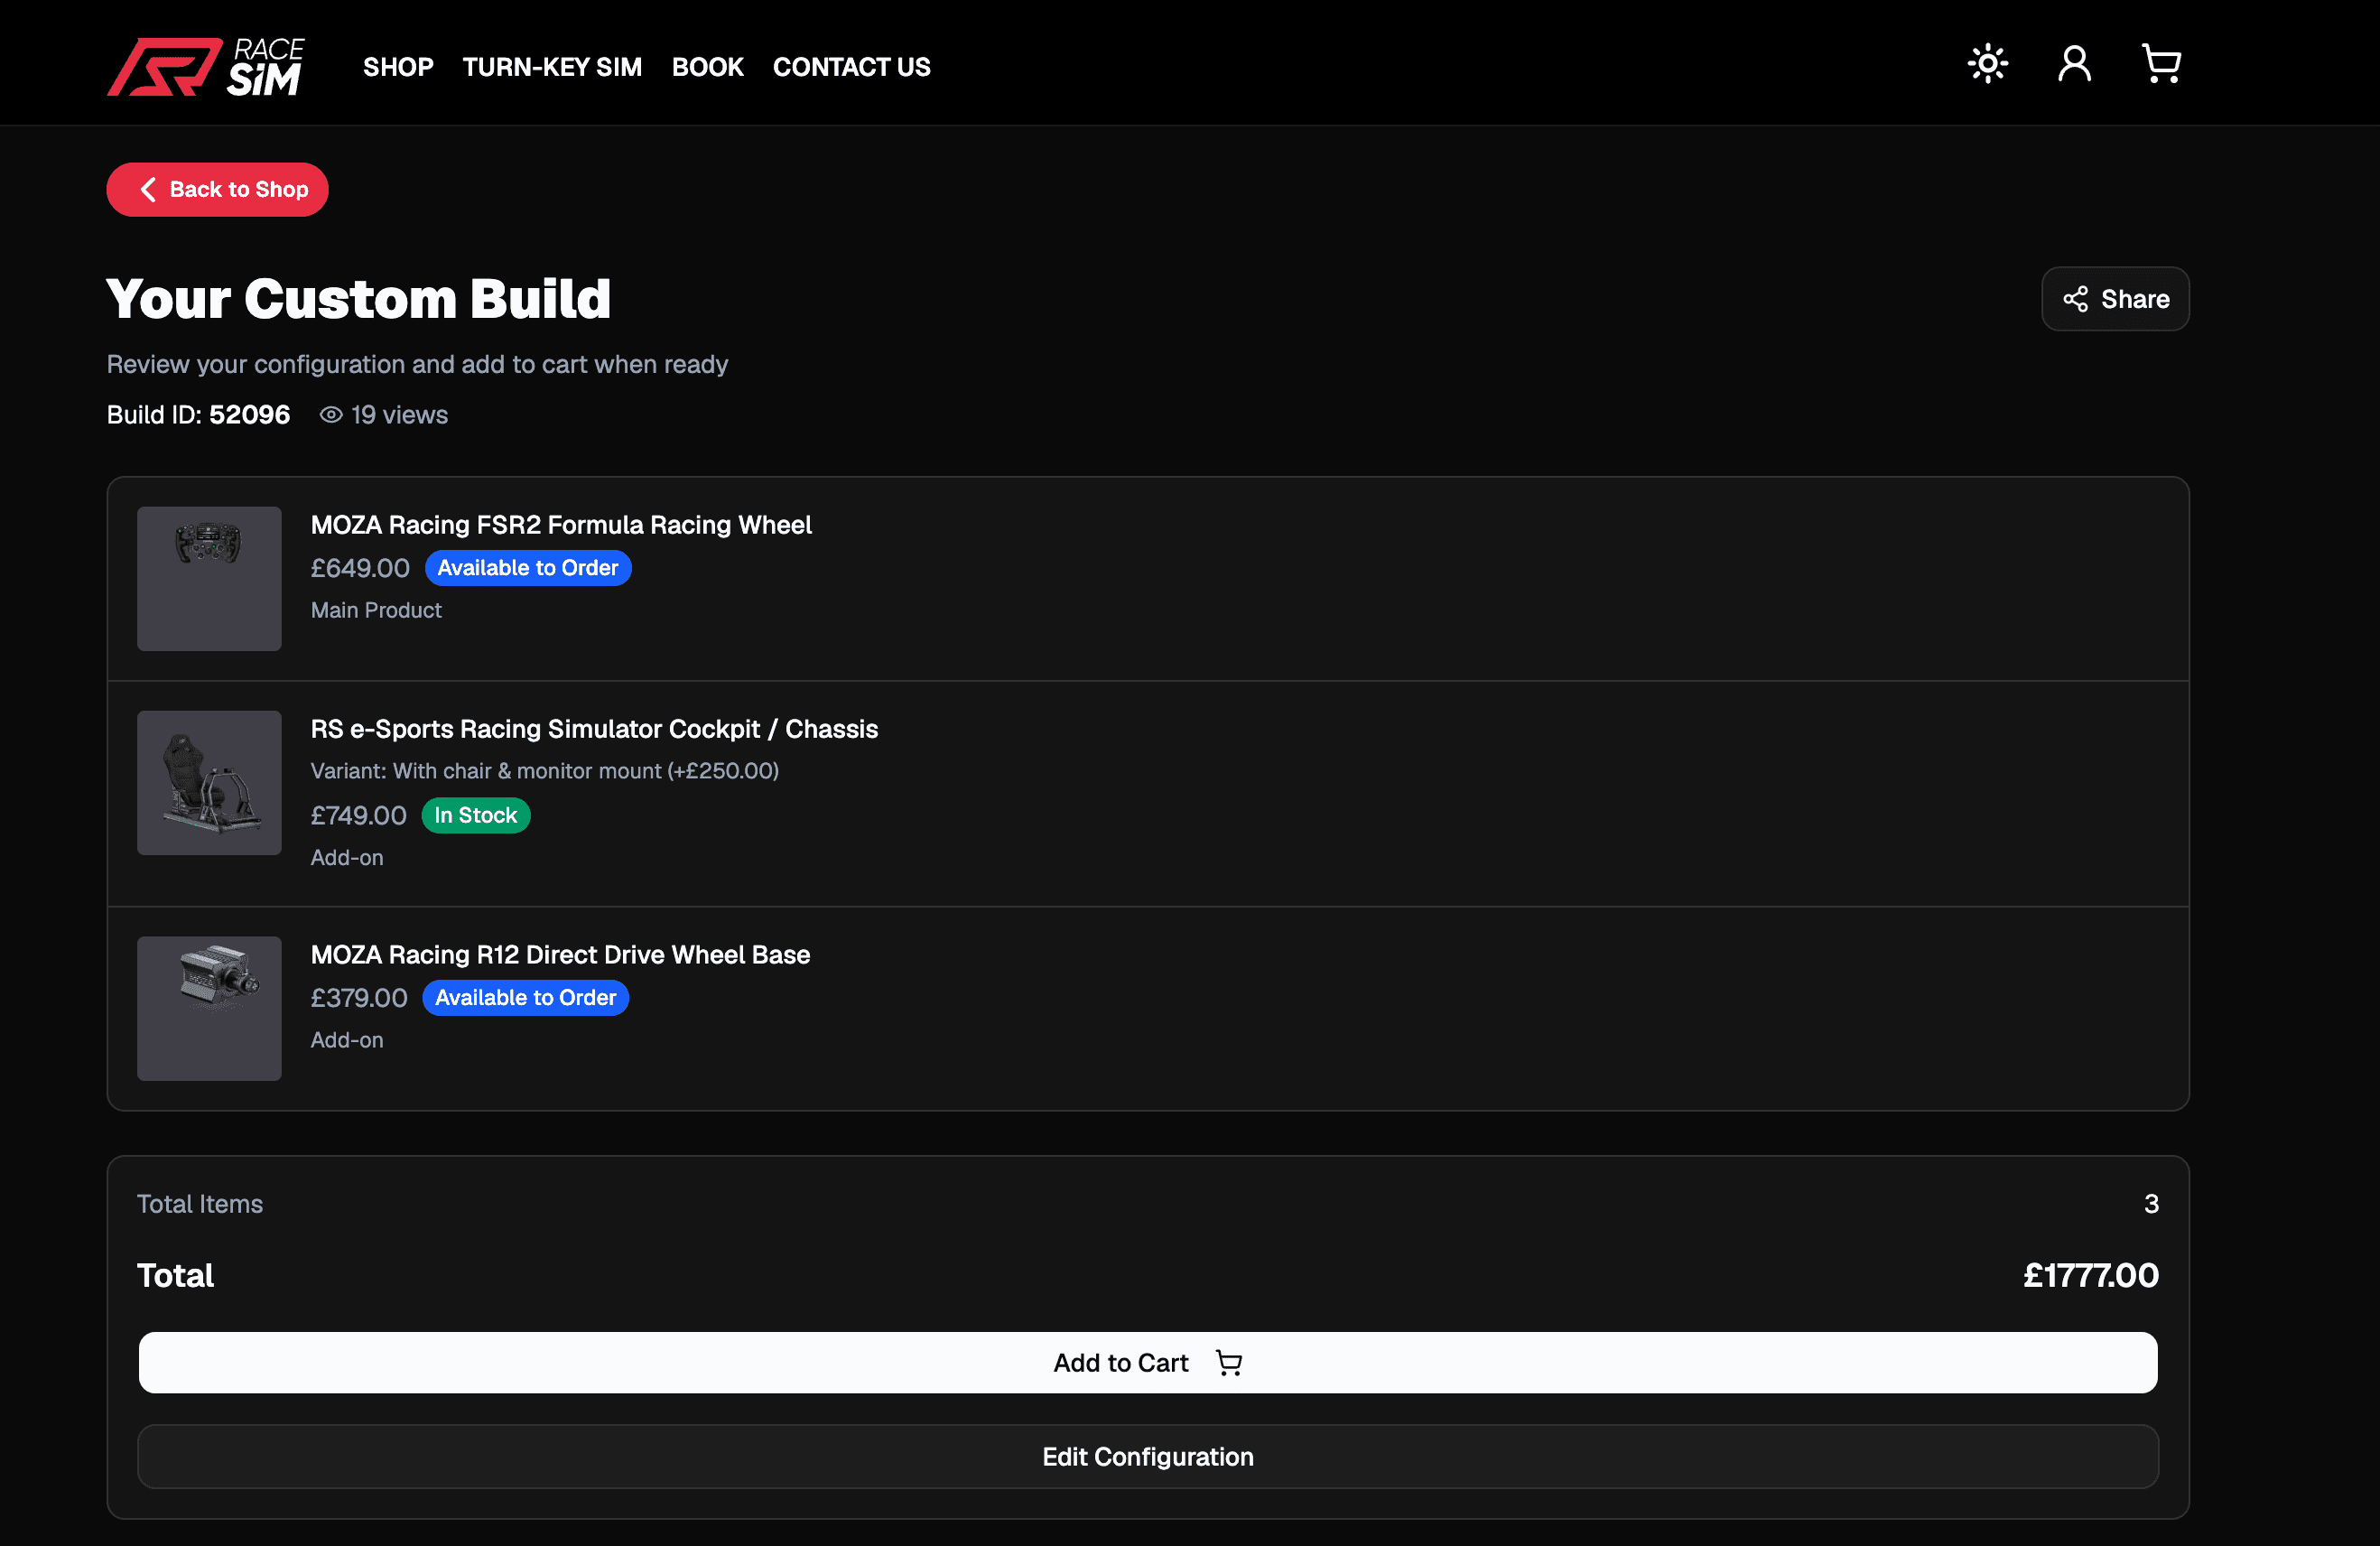Click the Build ID 52096 text
The height and width of the screenshot is (1546, 2380).
198,415
